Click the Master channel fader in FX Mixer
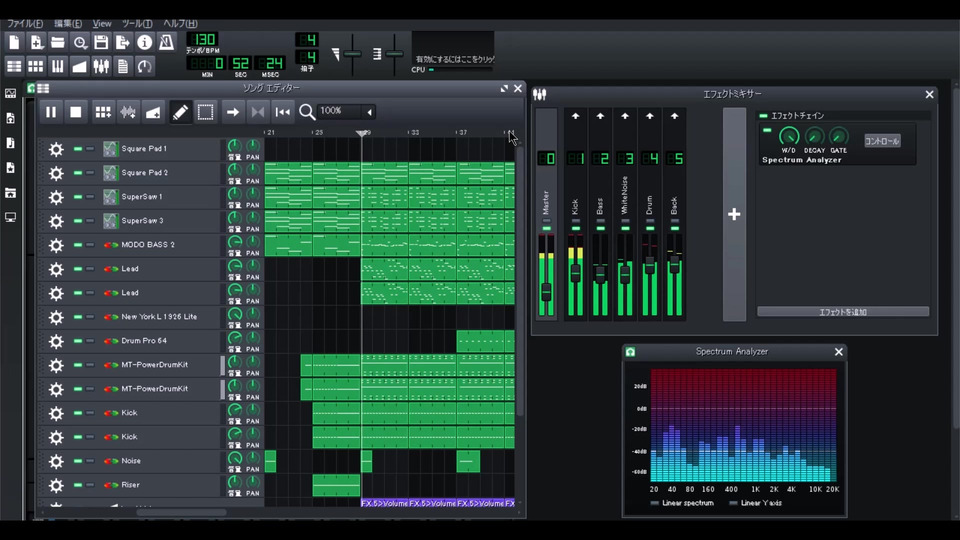 [546, 291]
